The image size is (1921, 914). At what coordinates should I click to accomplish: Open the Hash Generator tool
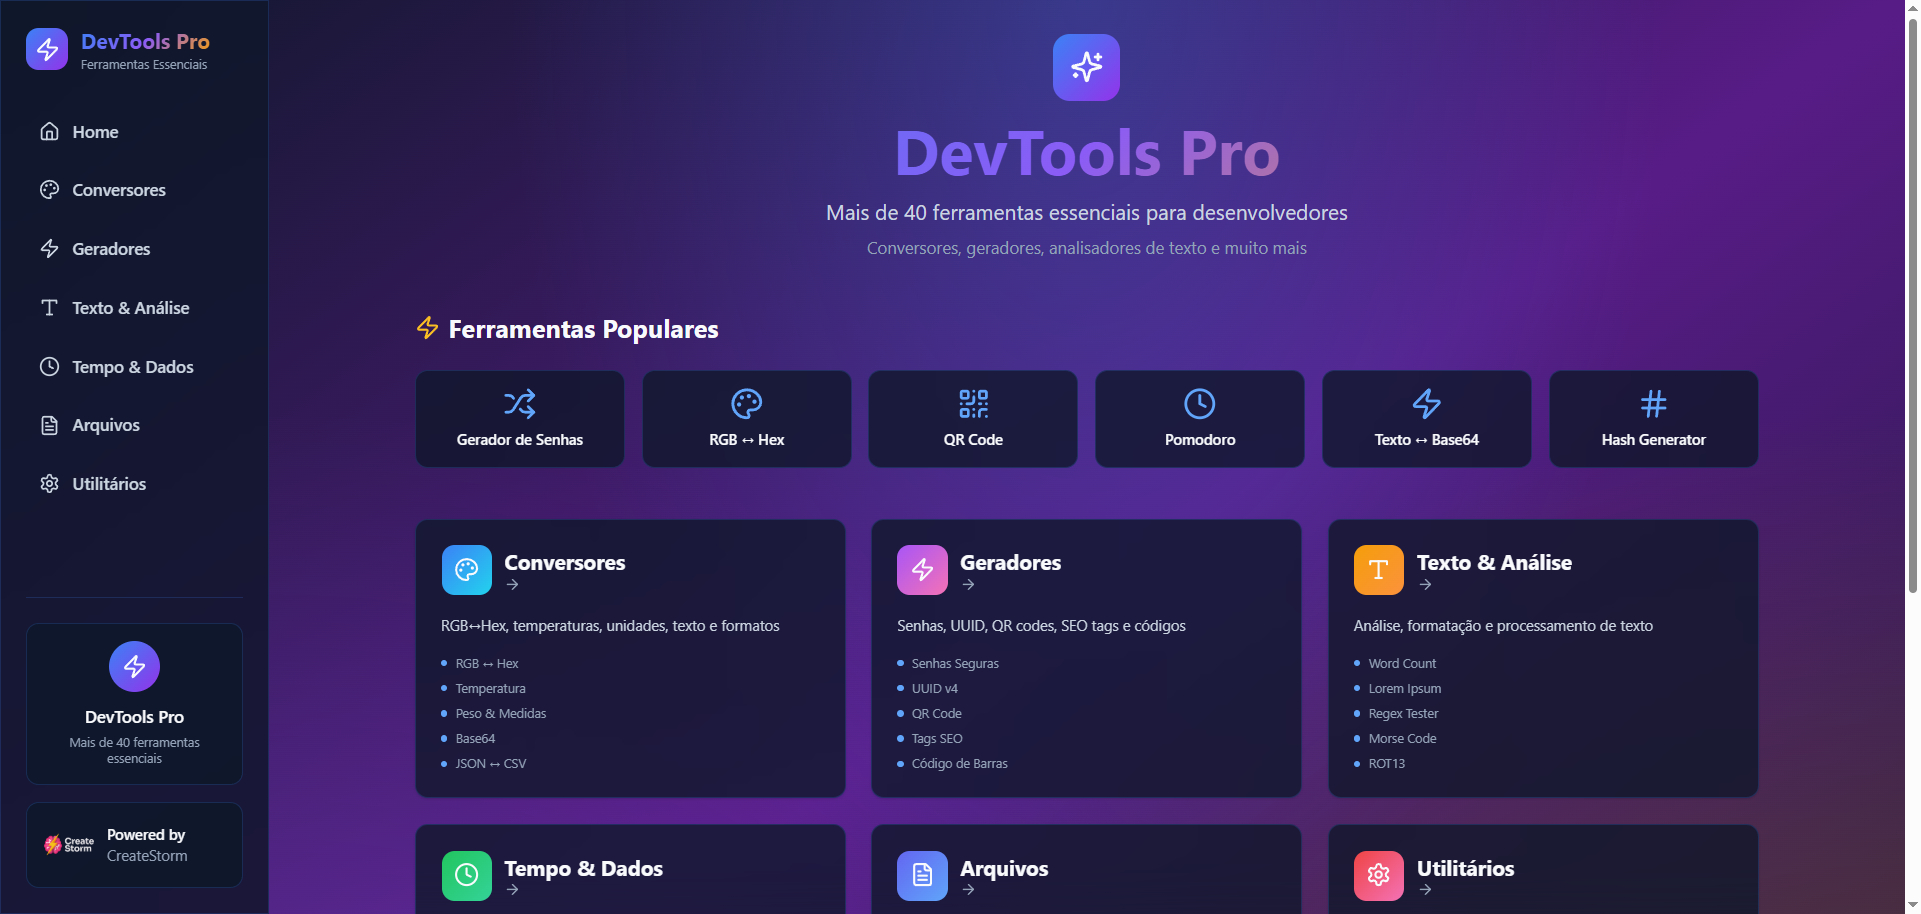pos(1654,419)
